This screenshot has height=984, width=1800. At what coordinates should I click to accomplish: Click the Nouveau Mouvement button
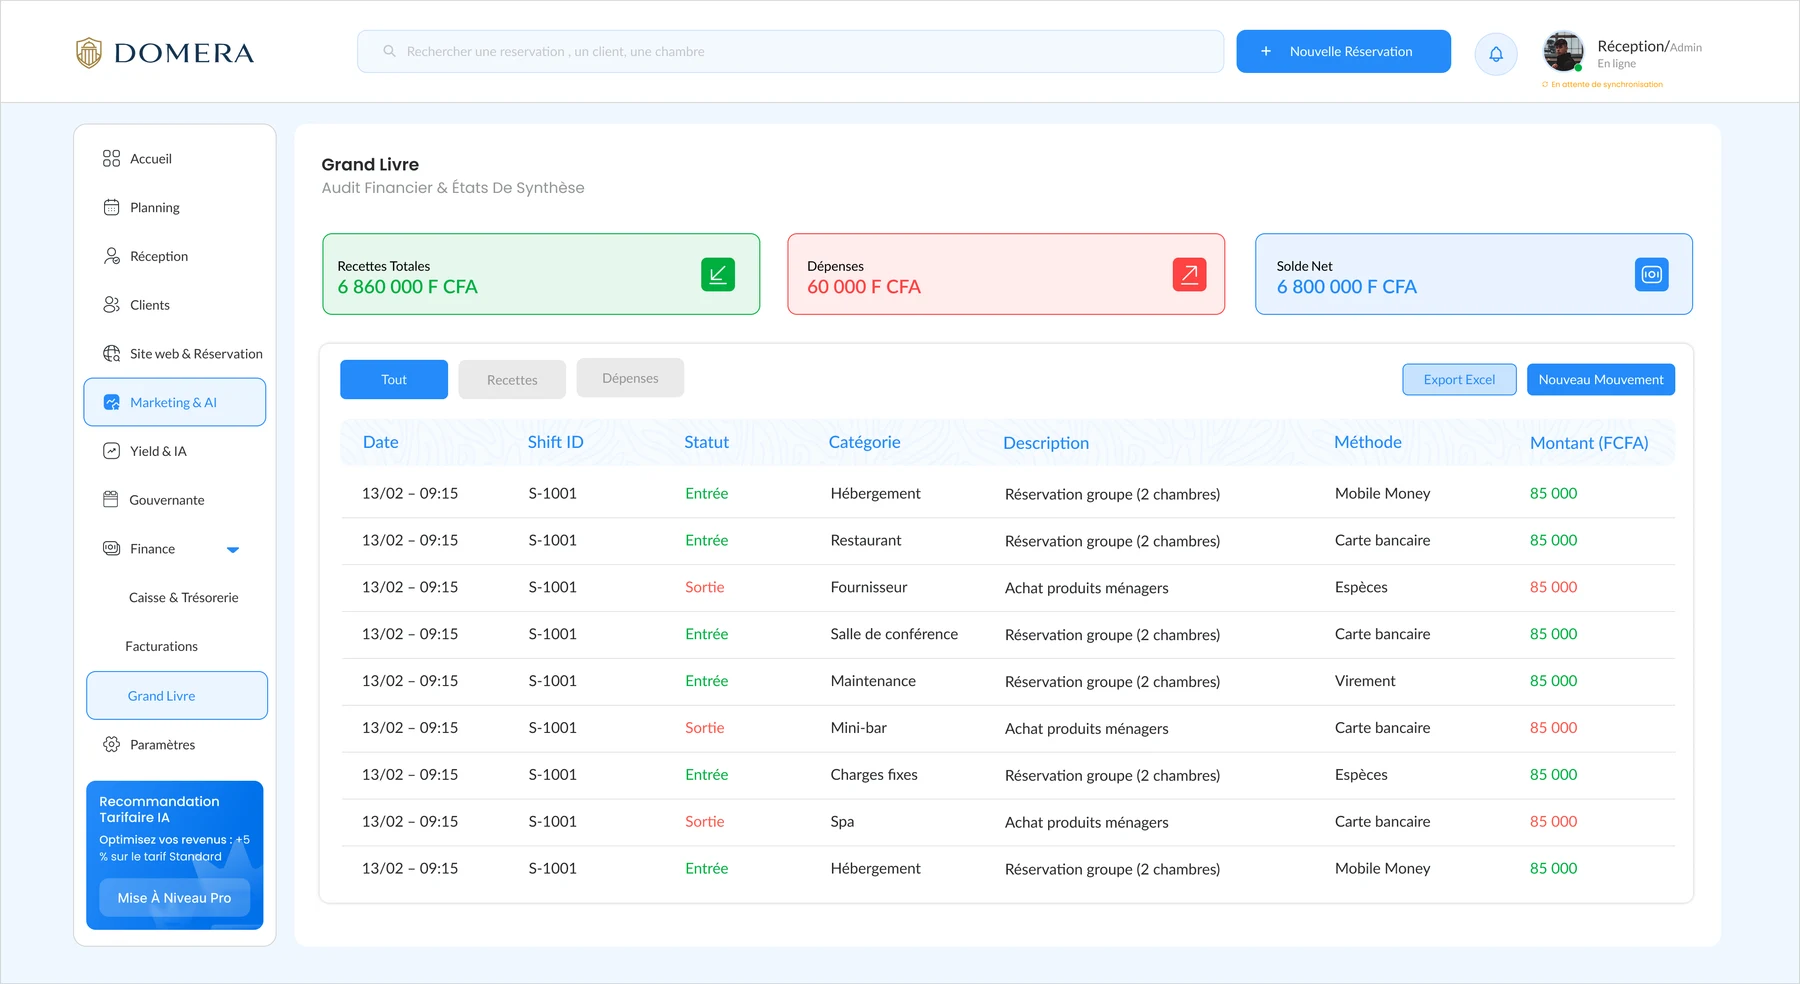click(x=1601, y=380)
